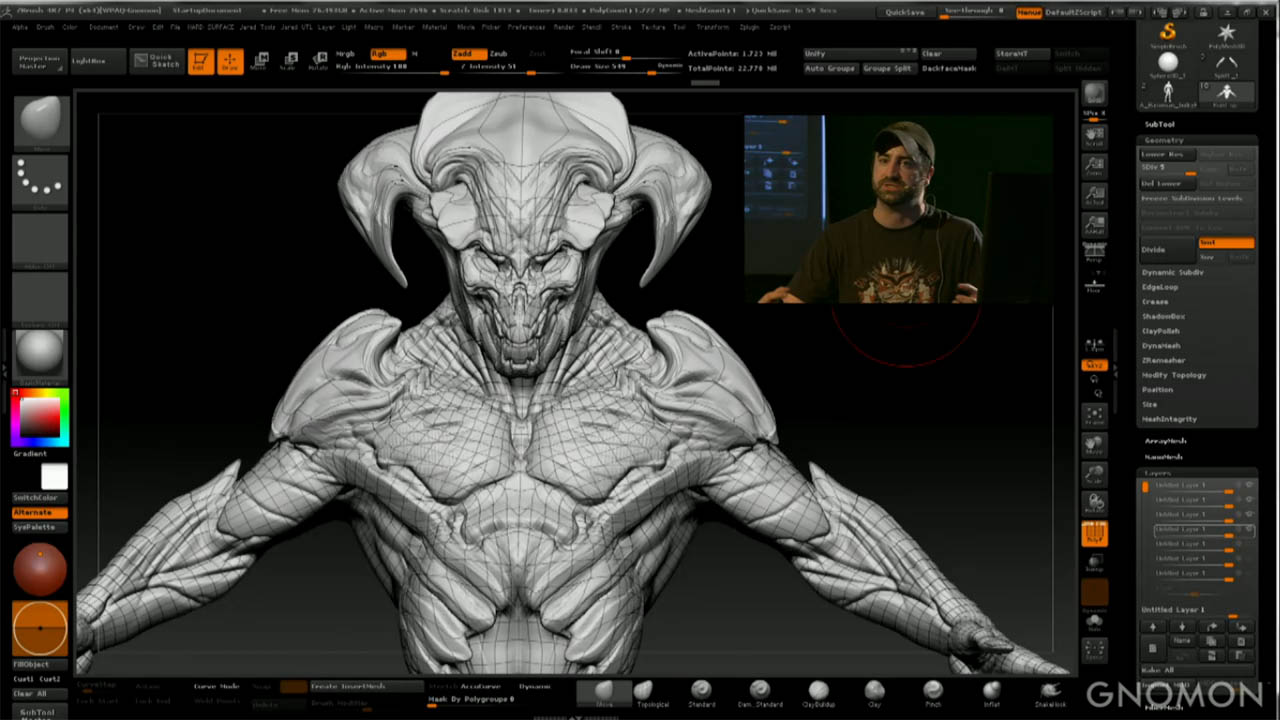Activate the Draw mode button
1280x720 pixels.
click(x=230, y=61)
